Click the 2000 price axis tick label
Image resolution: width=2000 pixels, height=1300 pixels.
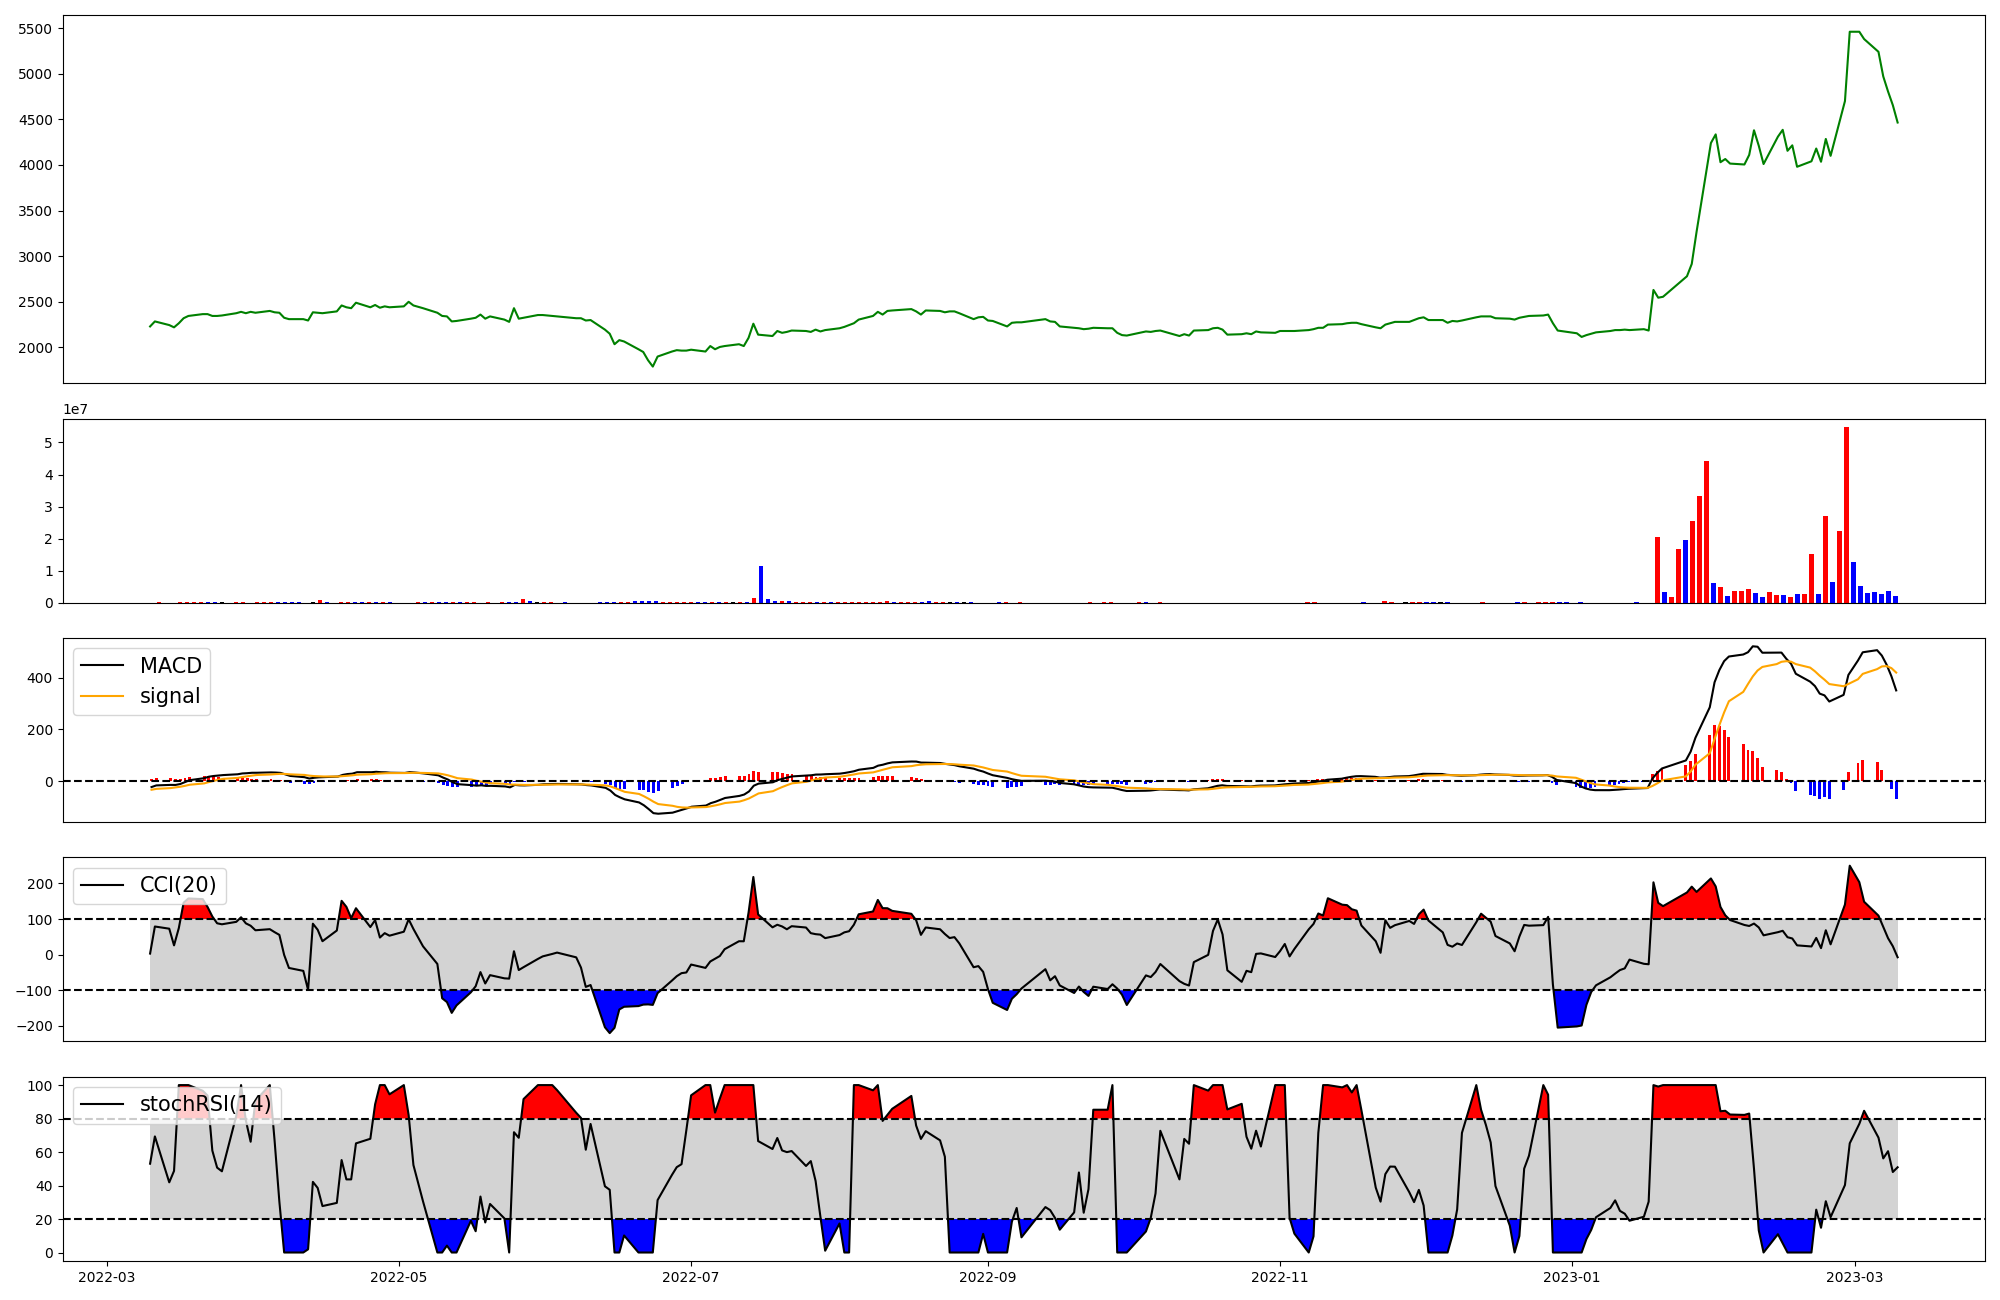tap(35, 348)
